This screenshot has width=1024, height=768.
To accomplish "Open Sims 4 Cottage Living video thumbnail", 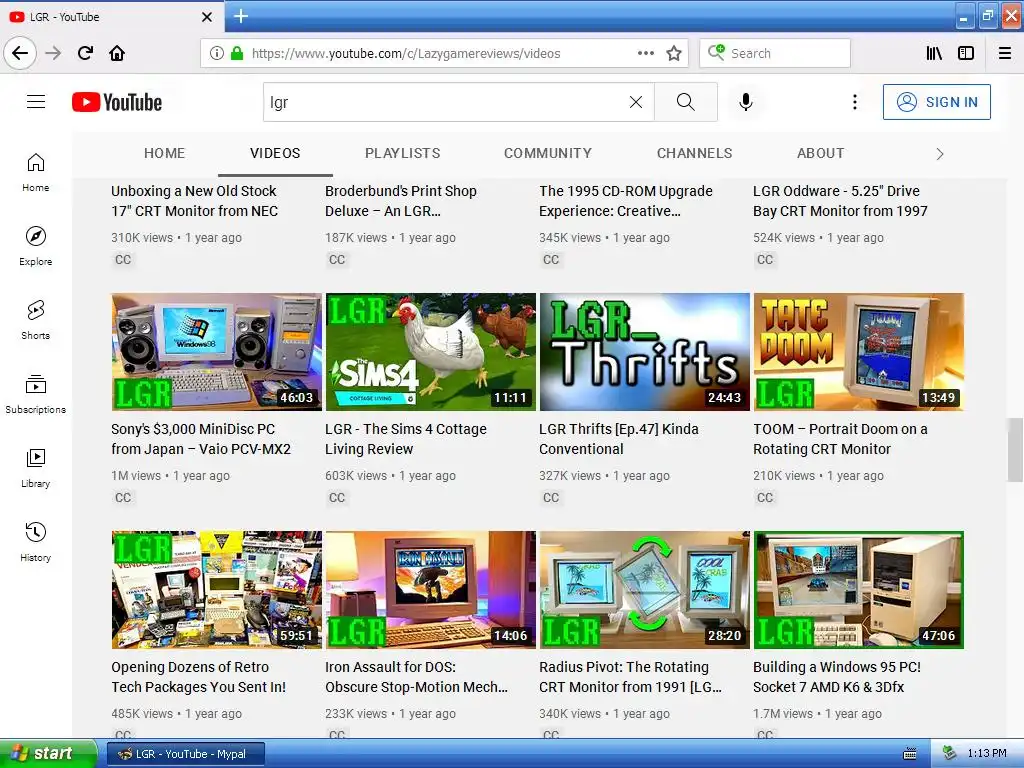I will coord(430,352).
